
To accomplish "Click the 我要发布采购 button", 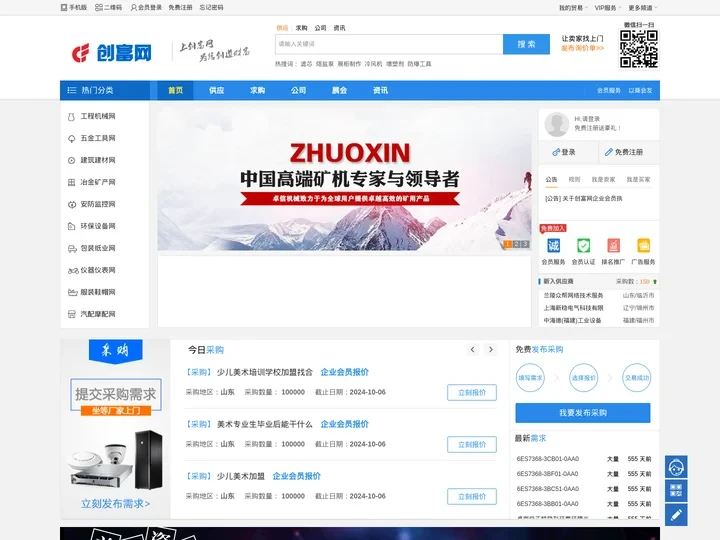I will 583,413.
